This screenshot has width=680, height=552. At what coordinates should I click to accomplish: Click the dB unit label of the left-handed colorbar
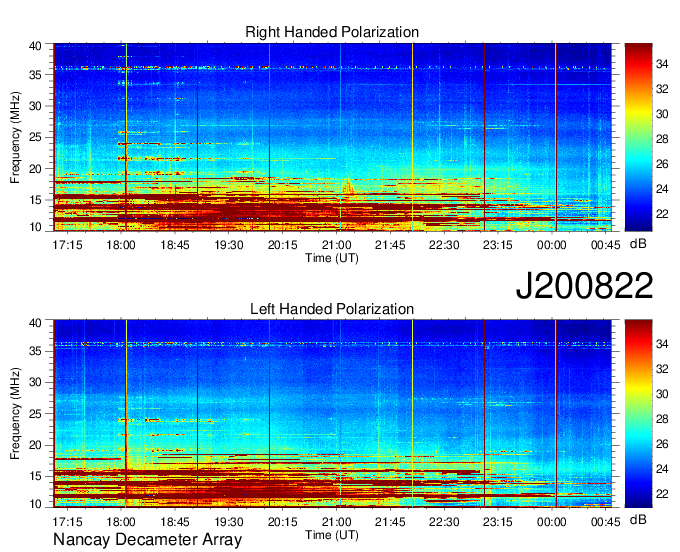(x=638, y=519)
